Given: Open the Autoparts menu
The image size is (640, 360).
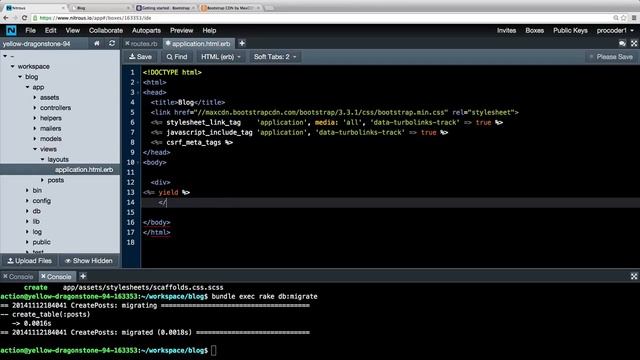Looking at the screenshot, I should (146, 31).
